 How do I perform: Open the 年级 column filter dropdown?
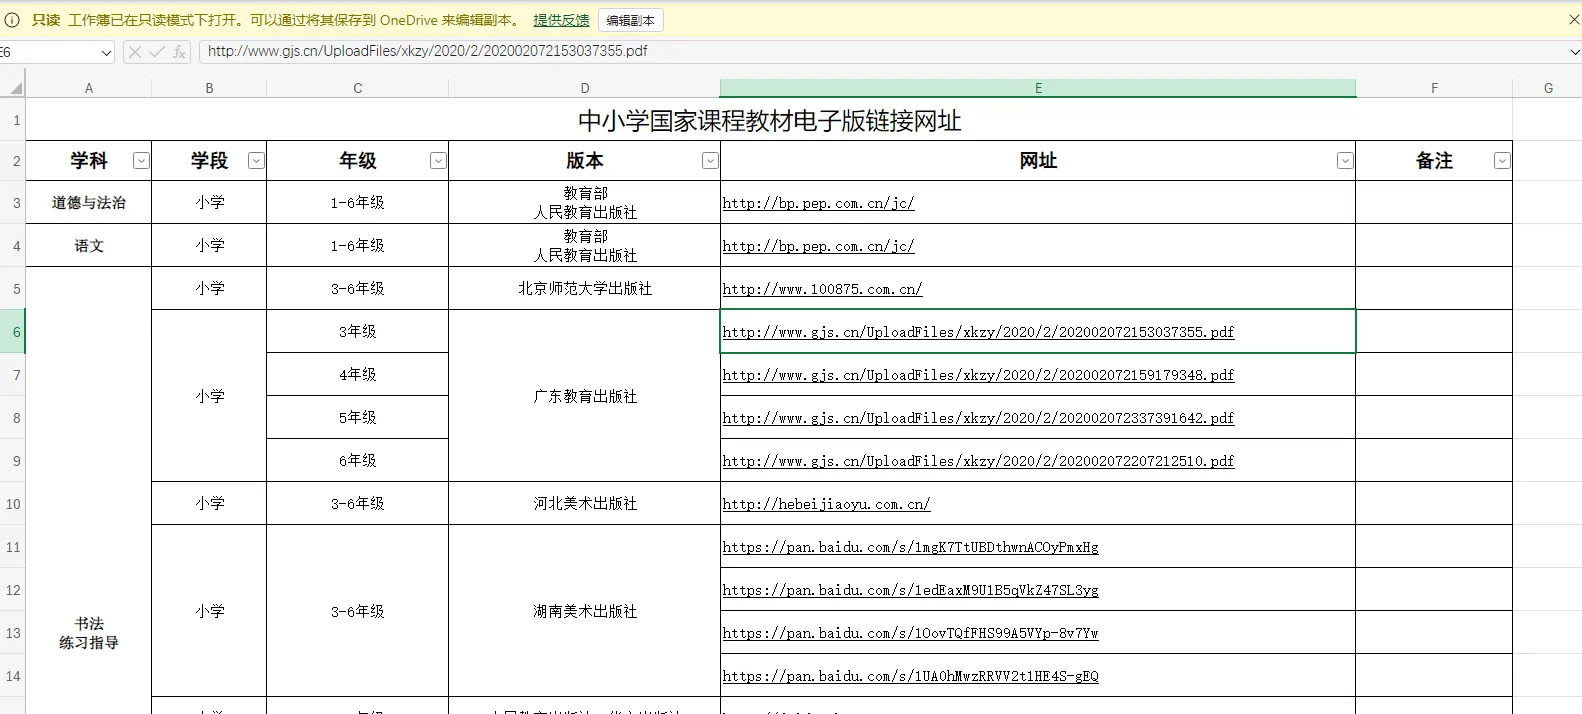coord(438,161)
